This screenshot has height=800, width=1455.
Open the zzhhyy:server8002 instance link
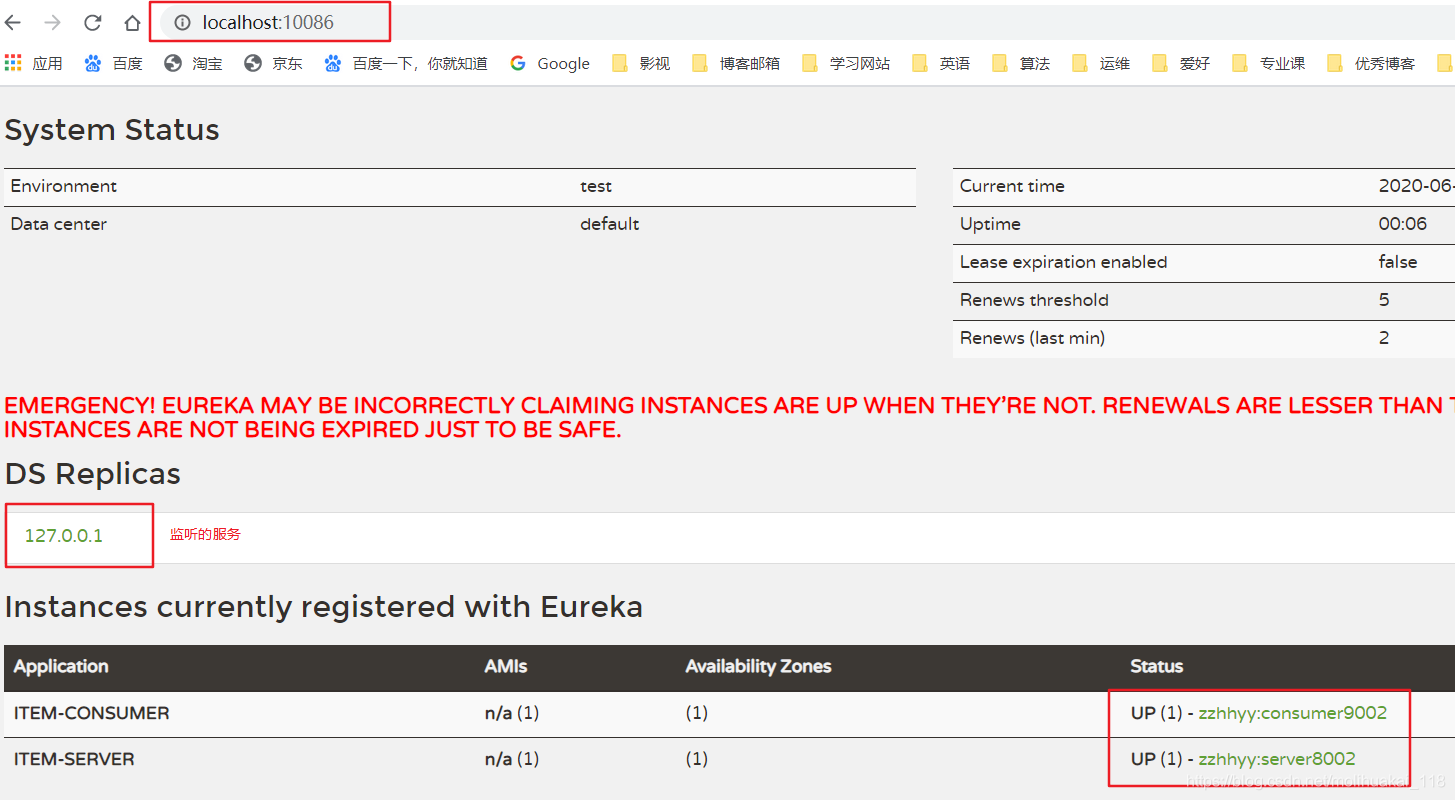[x=1277, y=759]
